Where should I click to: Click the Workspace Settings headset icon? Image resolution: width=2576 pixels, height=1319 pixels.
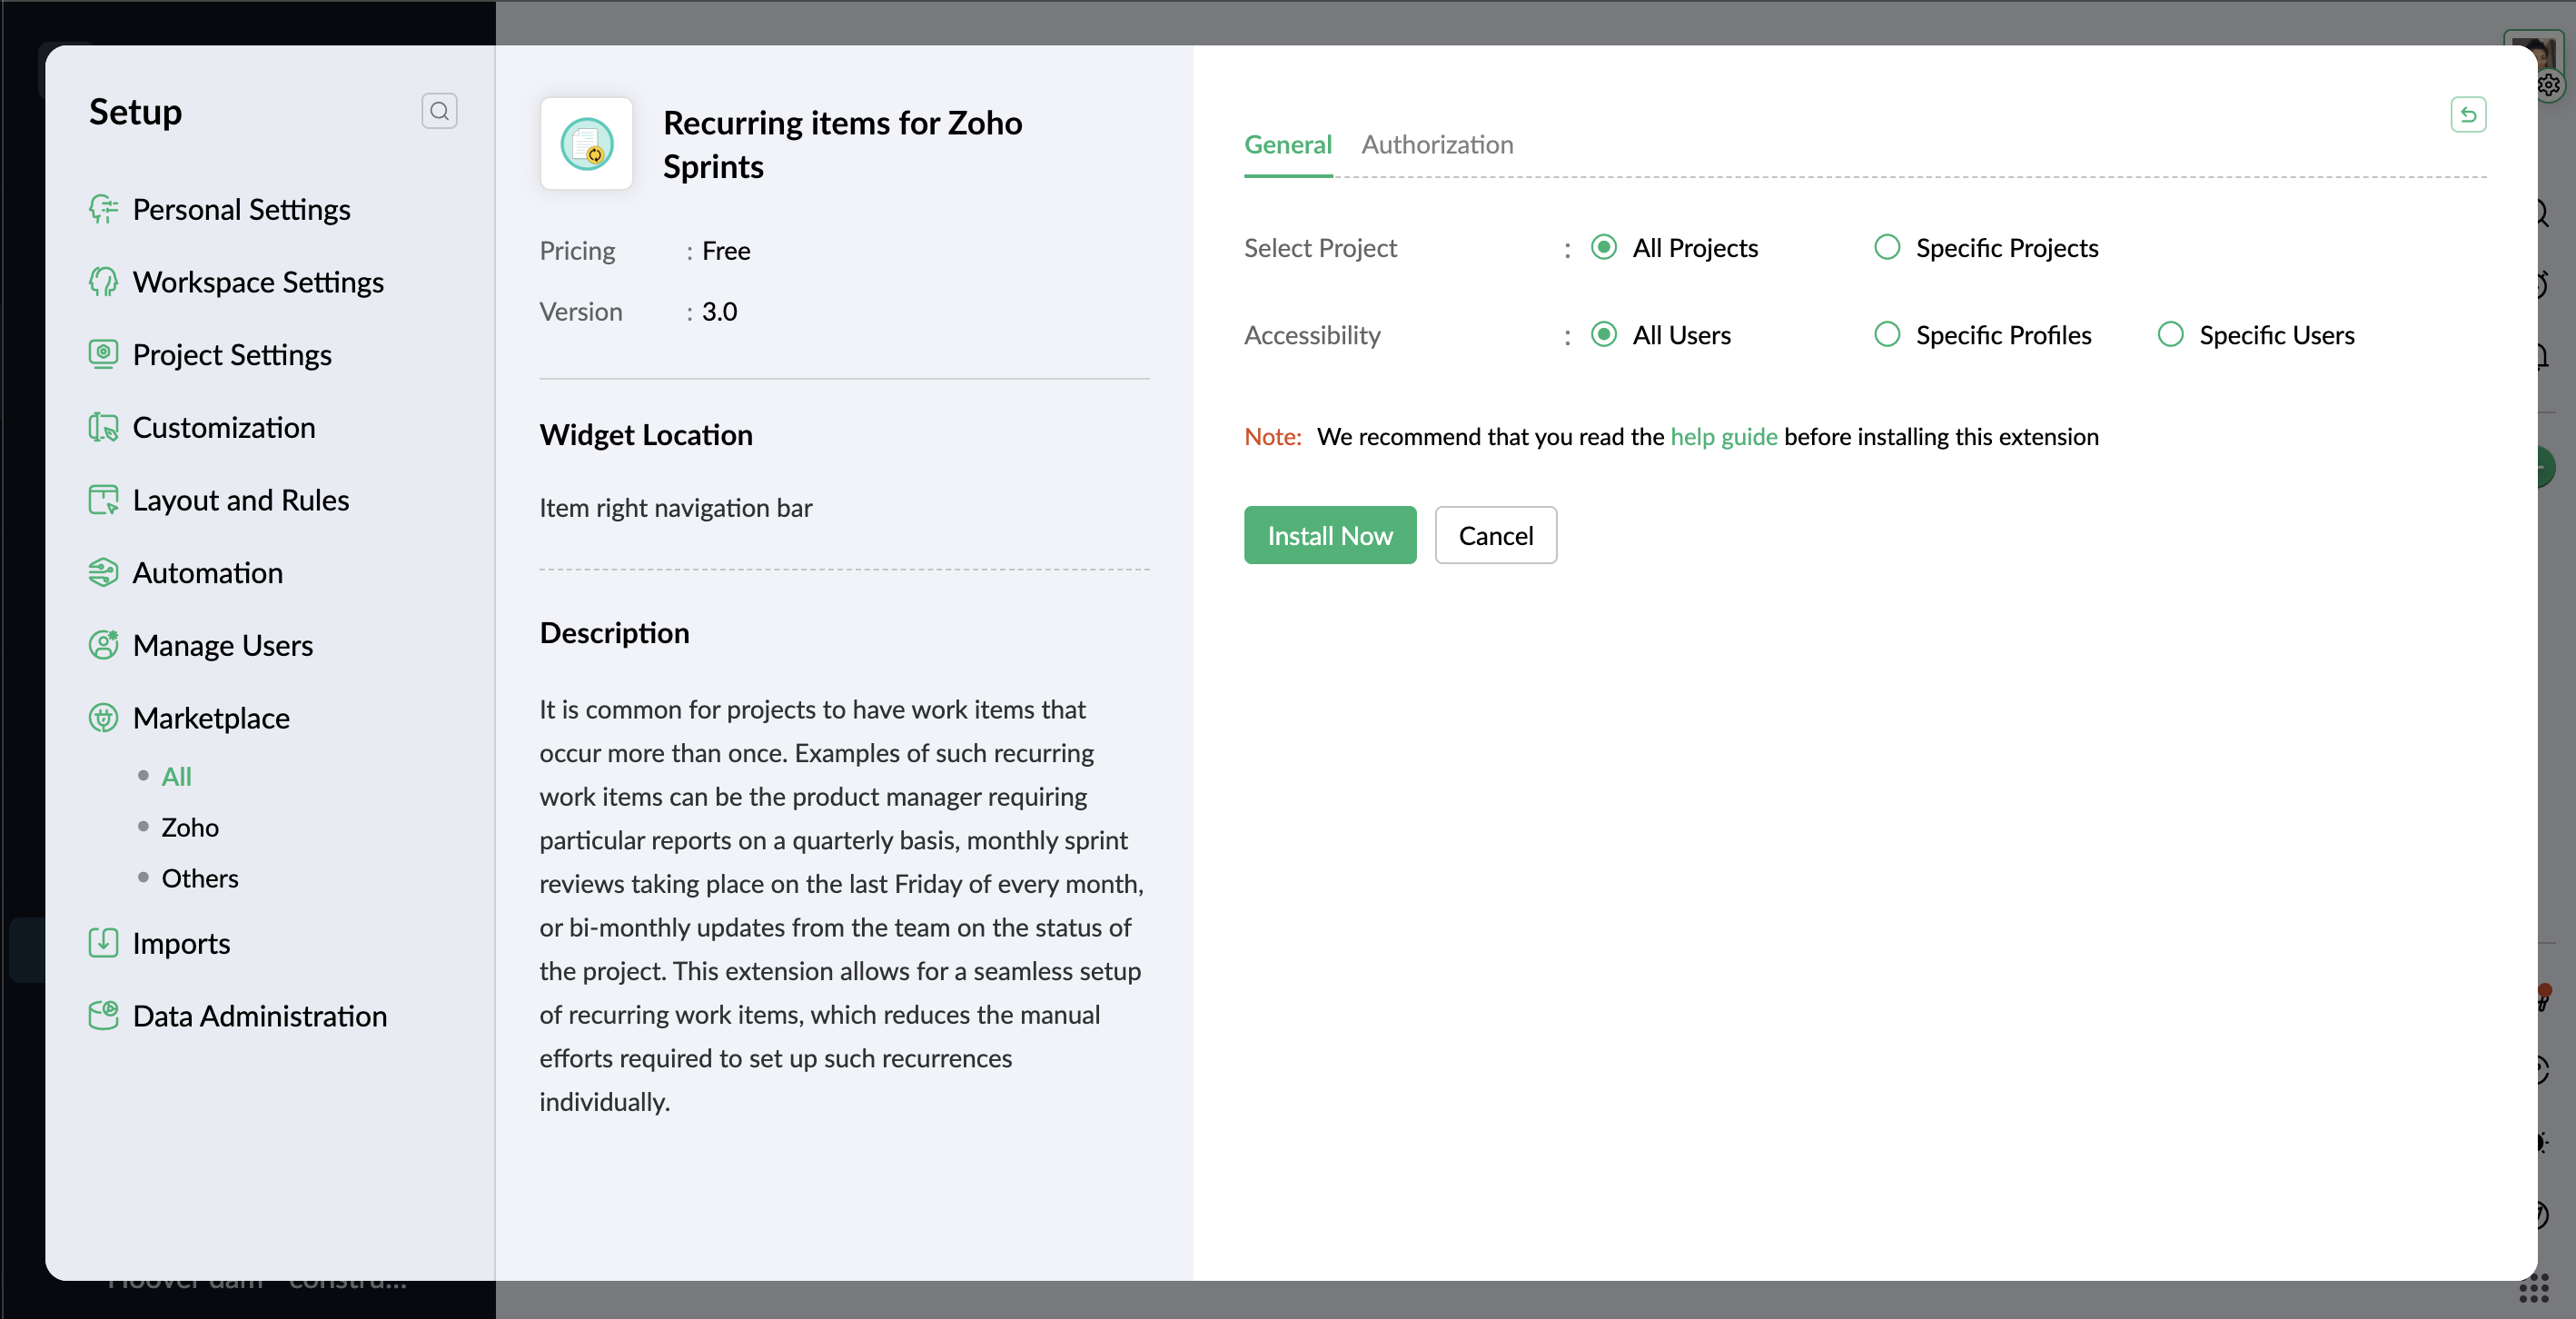point(103,282)
